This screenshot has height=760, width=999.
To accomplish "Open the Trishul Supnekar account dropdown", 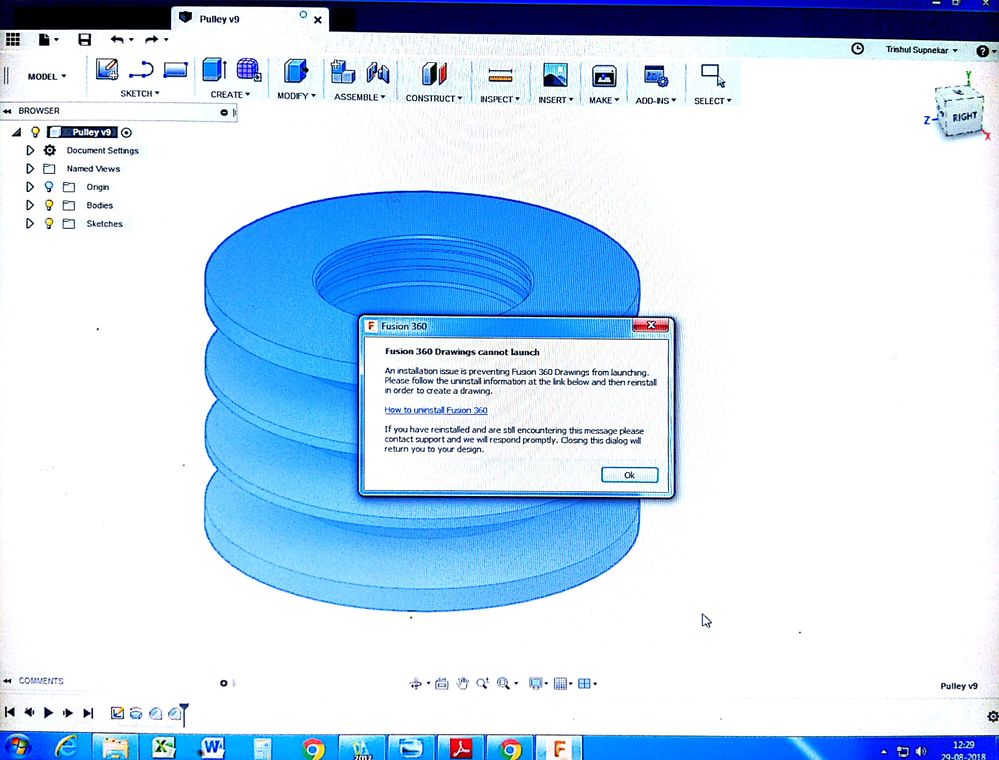I will point(921,50).
